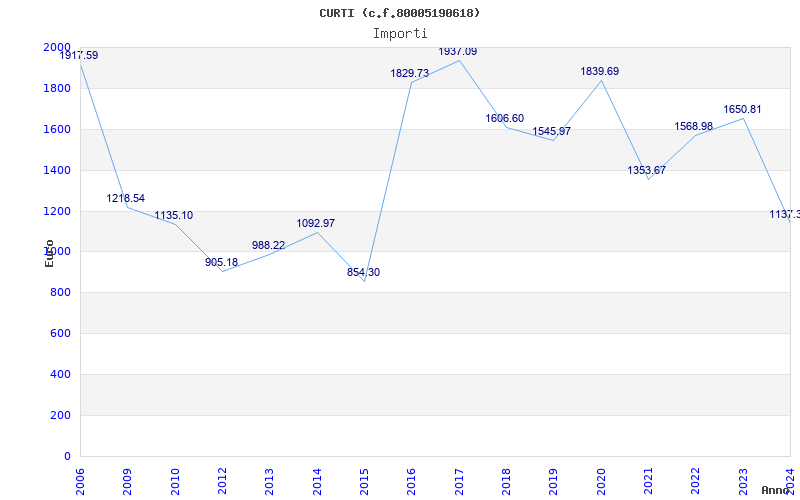Click y-axis value 1800

click(57, 88)
